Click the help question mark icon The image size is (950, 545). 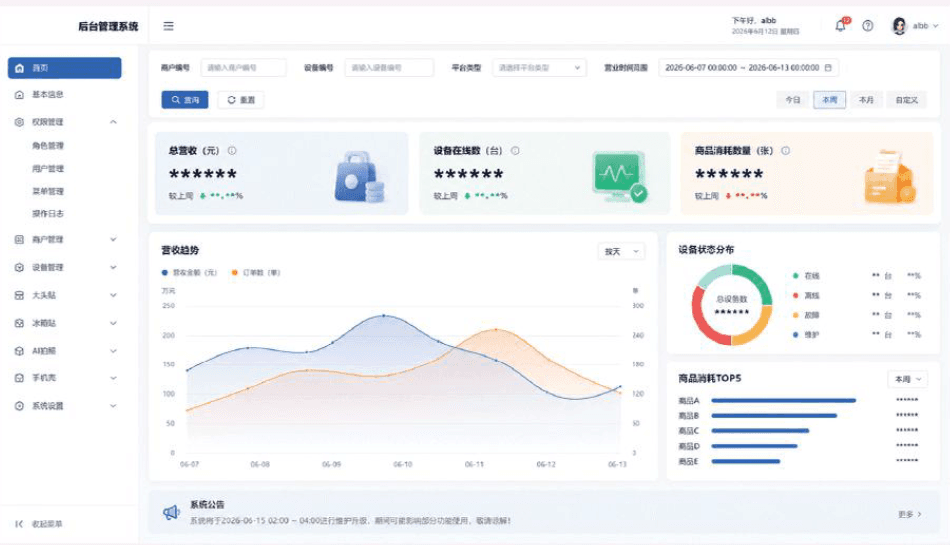pos(868,25)
